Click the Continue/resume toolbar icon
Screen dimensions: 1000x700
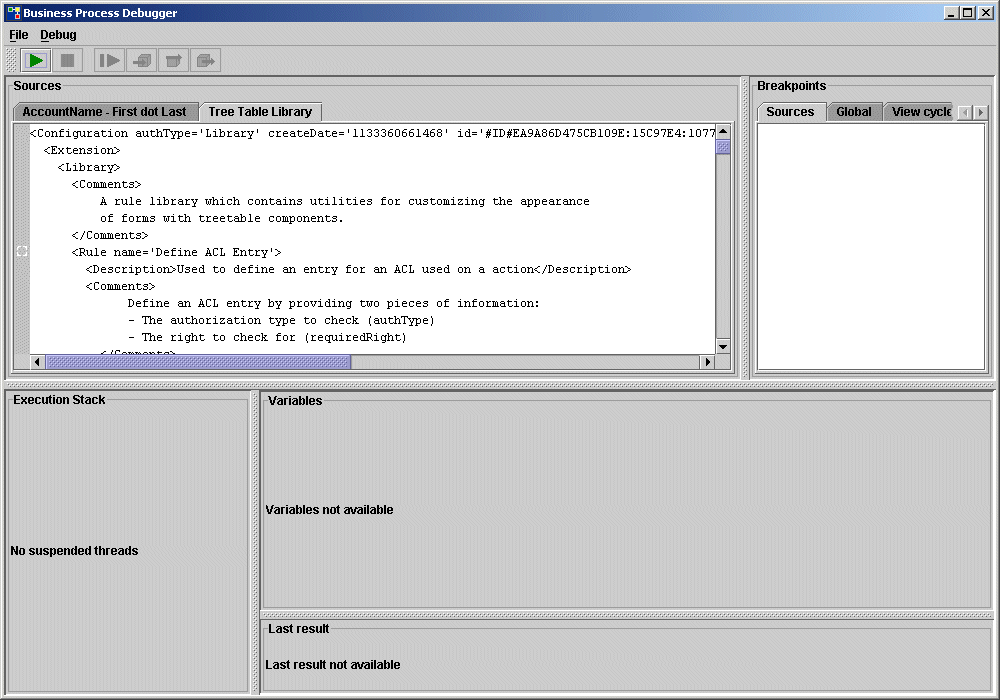[x=109, y=61]
